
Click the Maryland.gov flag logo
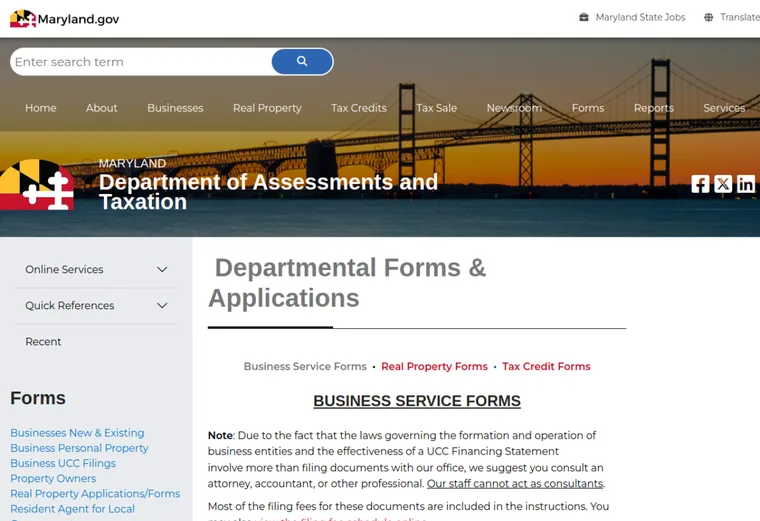(23, 18)
